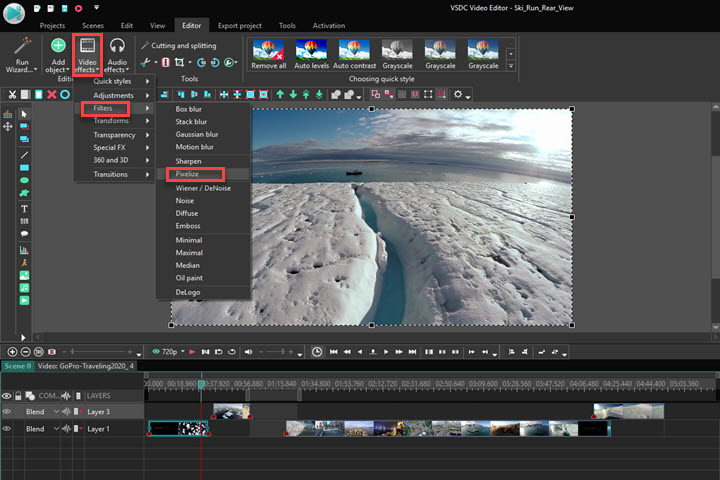This screenshot has width=720, height=480.
Task: Select the Tooltip speech bubble tool
Action: [x=24, y=234]
